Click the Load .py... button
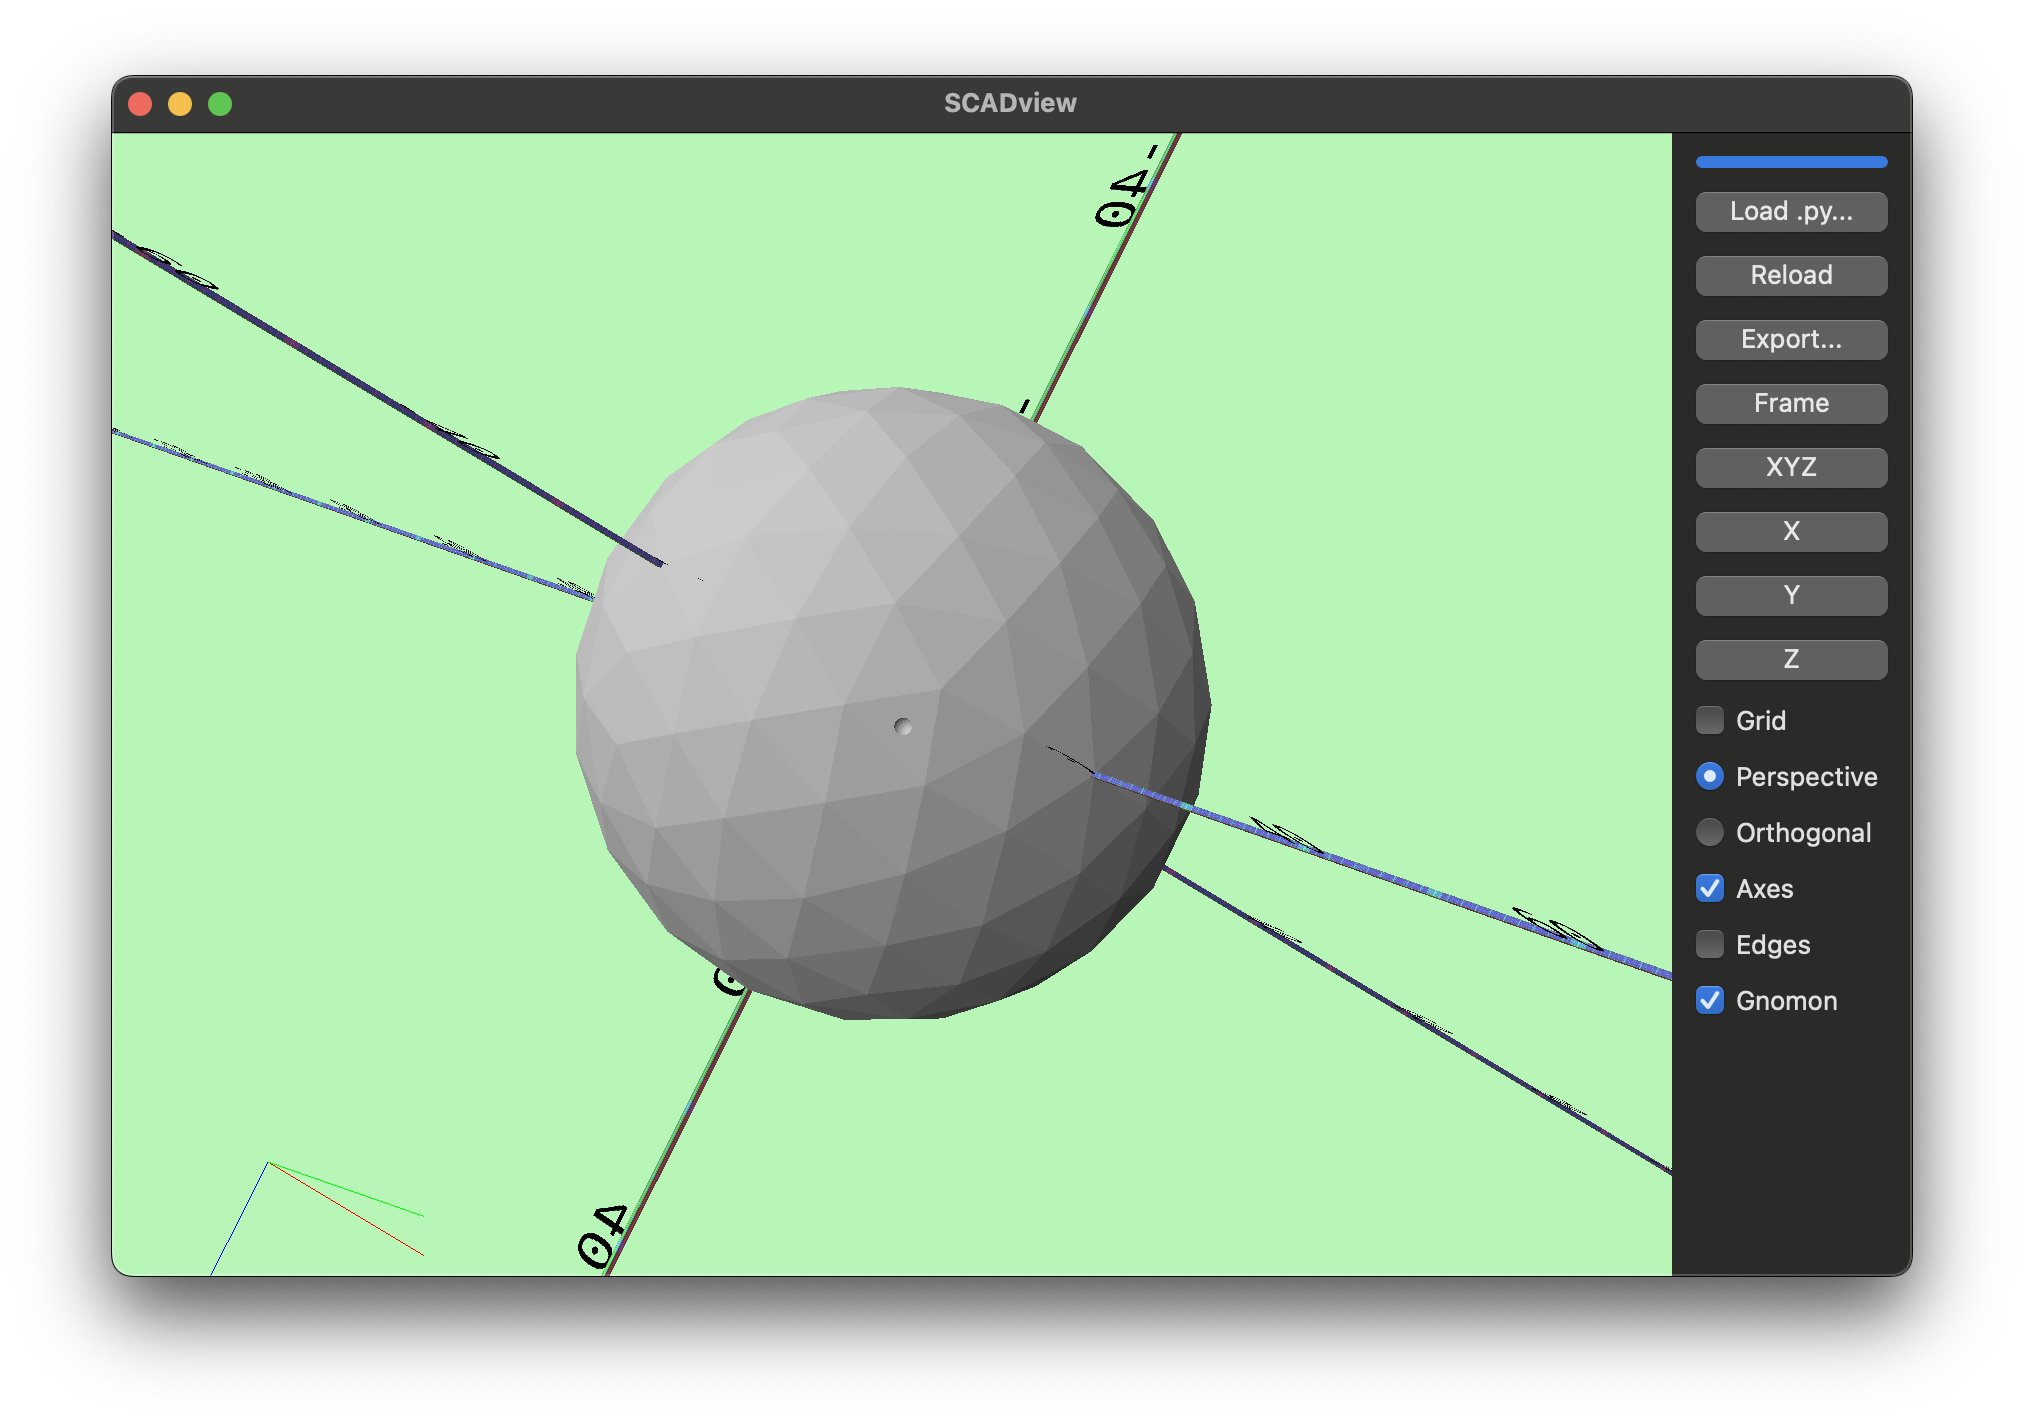2024x1424 pixels. point(1790,211)
